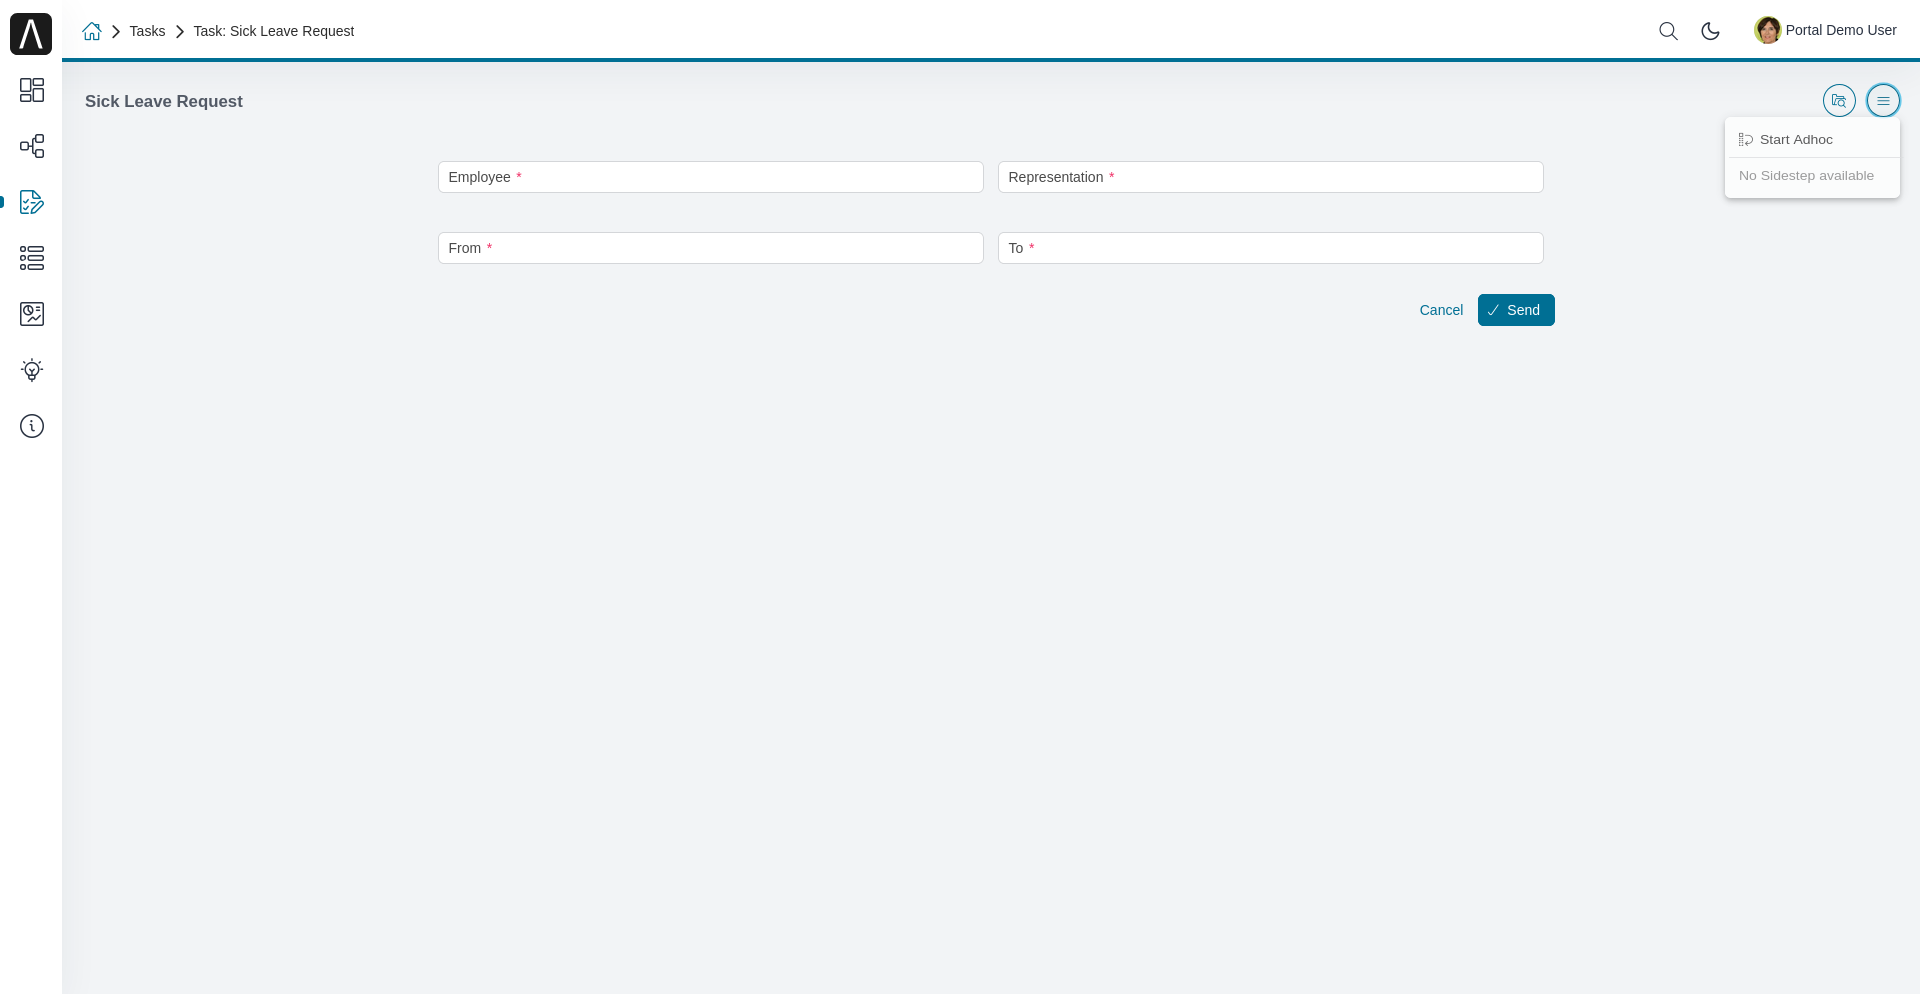Open the Tasks sidebar icon
1920x994 pixels.
tap(32, 202)
